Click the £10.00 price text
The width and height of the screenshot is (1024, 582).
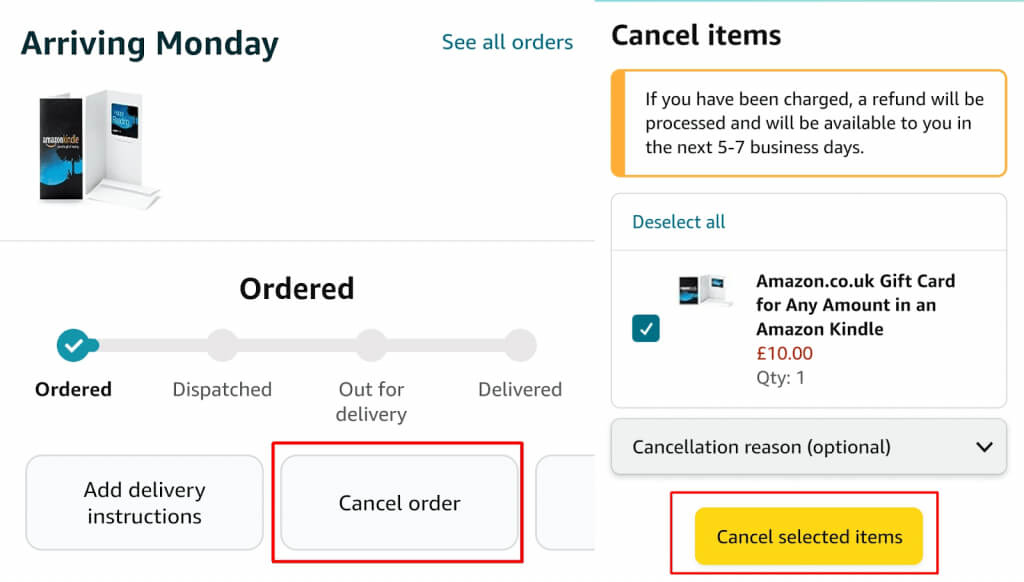point(784,353)
